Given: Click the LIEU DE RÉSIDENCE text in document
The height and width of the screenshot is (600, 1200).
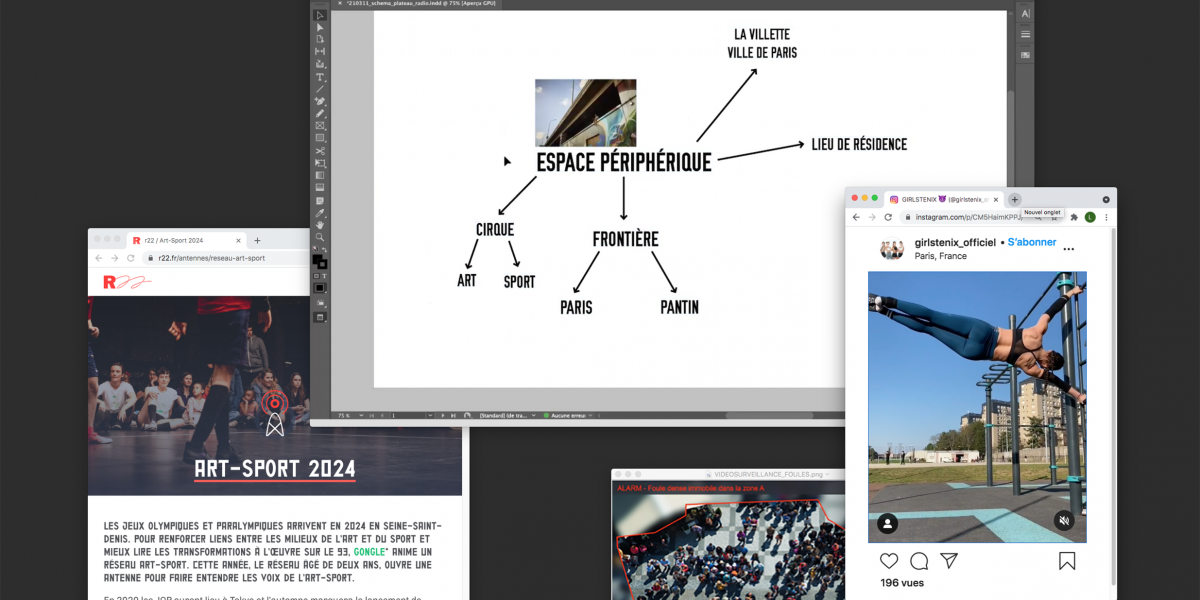Looking at the screenshot, I should point(859,145).
